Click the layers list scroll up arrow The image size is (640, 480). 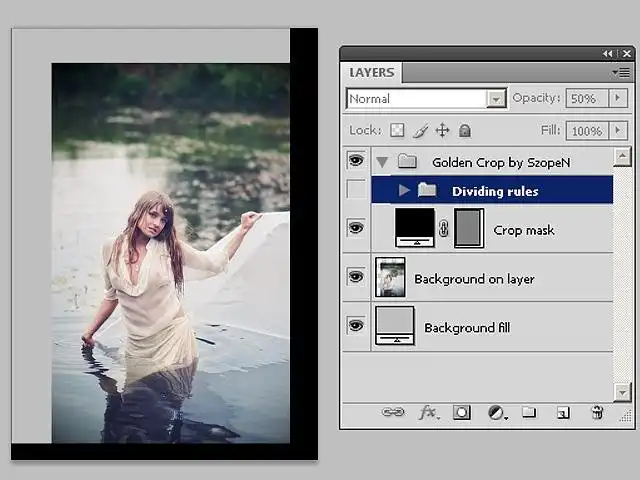[x=622, y=156]
